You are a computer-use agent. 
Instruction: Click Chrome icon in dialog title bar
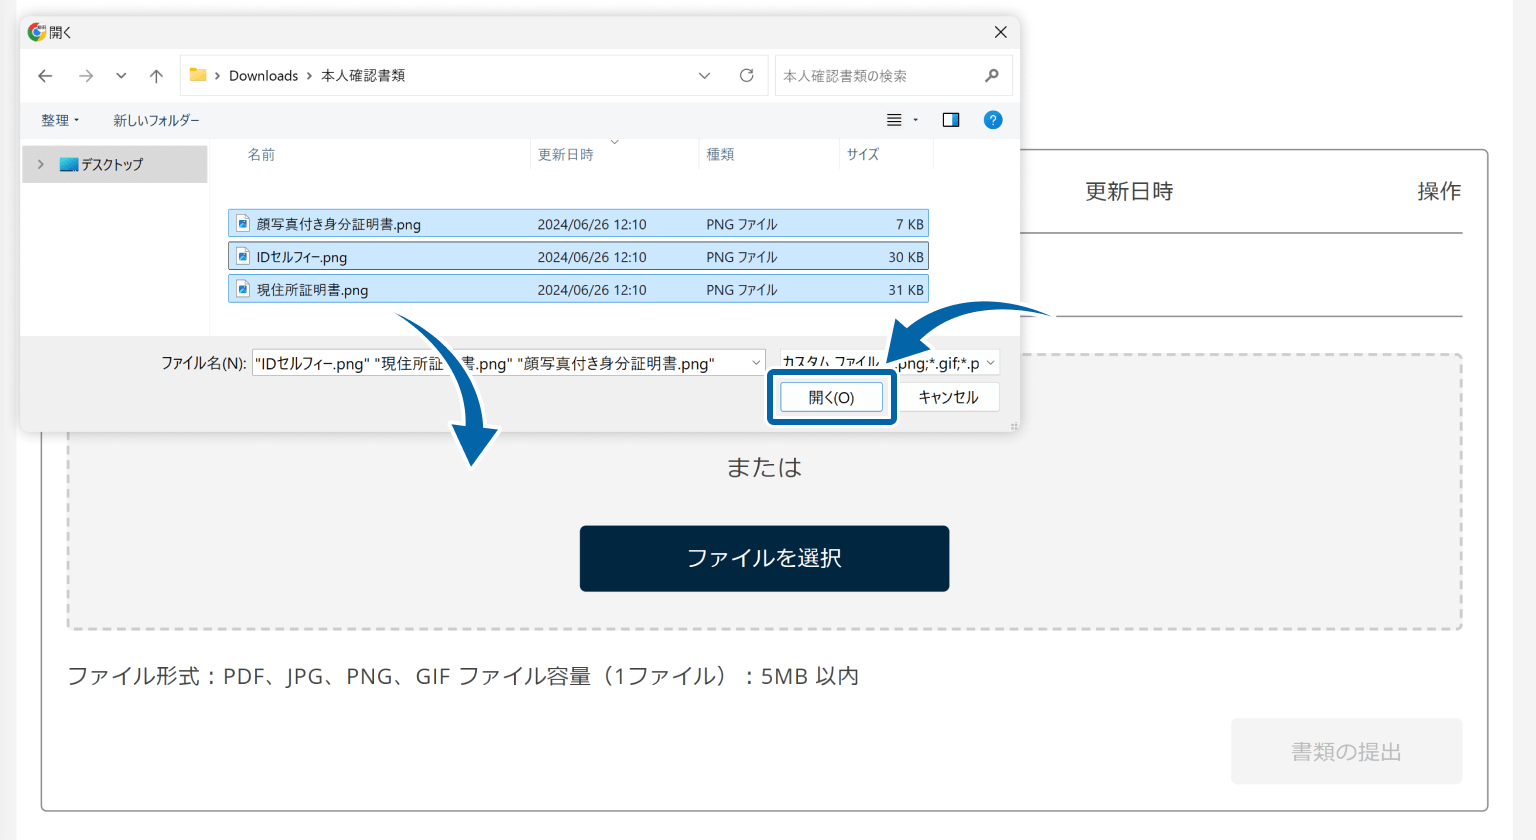37,32
